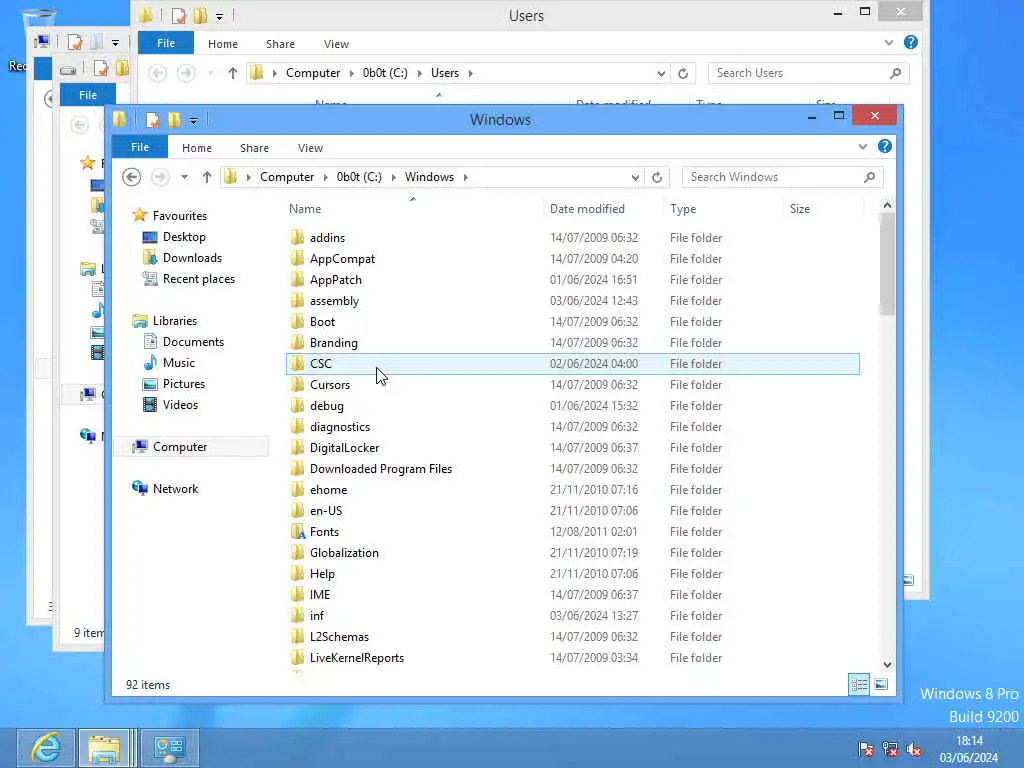The width and height of the screenshot is (1024, 768).
Task: Open Customize Quick Access Toolbar dropdown in Windows window
Action: point(193,121)
